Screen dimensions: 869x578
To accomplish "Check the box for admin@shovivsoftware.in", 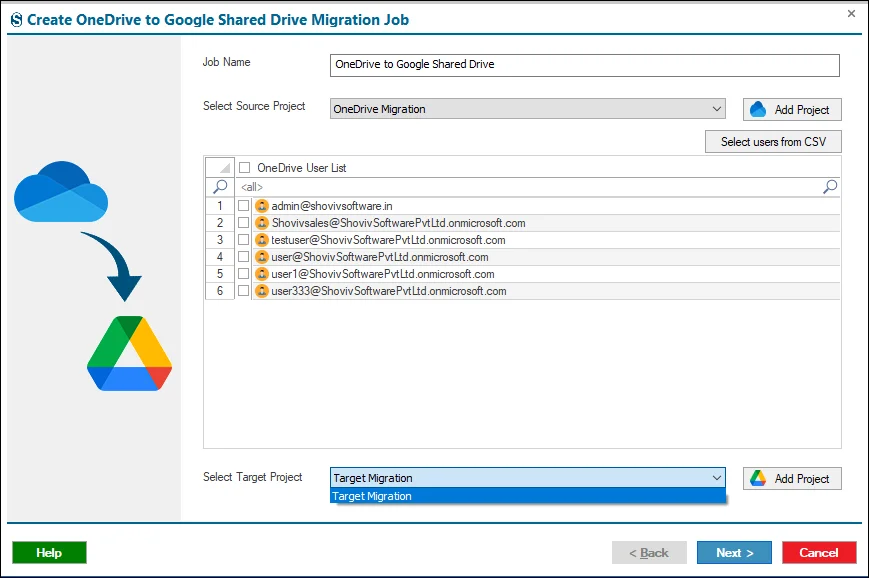I will click(x=243, y=206).
